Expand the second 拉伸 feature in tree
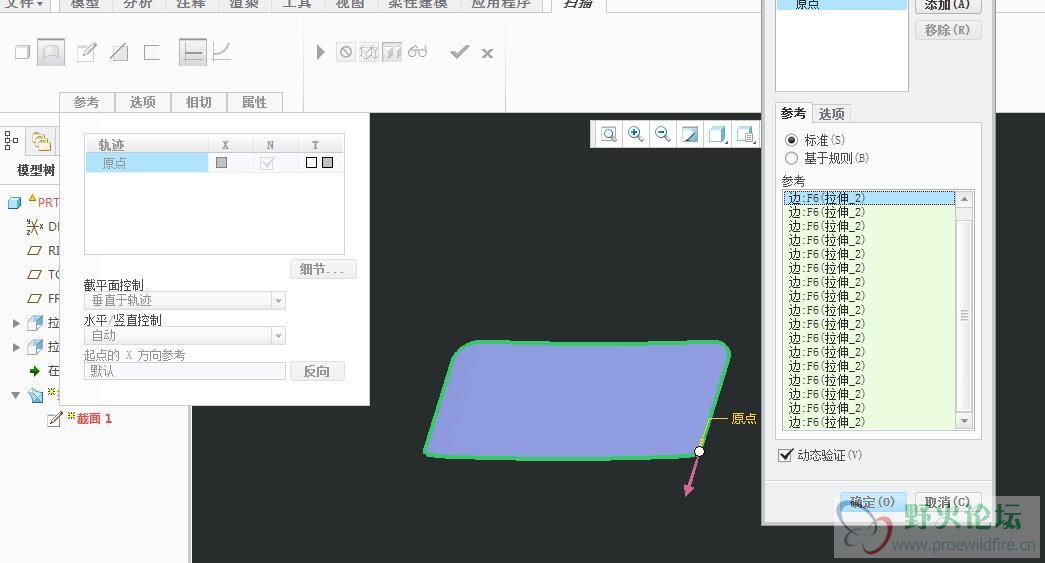 (17, 347)
